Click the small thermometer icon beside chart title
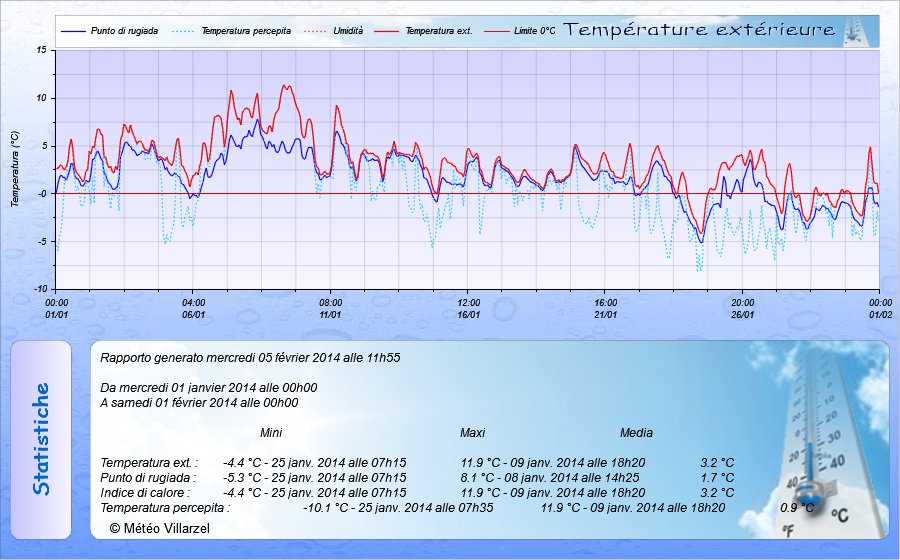This screenshot has height=560, width=900. coord(851,31)
